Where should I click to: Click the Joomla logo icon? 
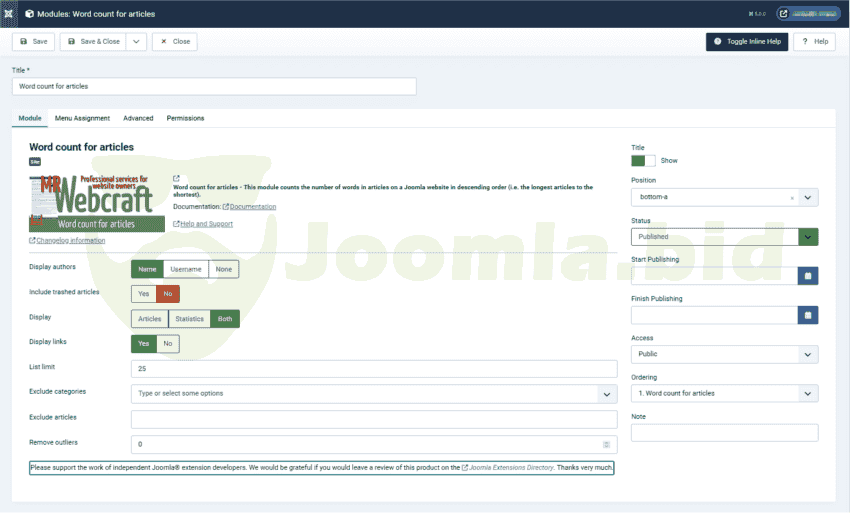[9, 14]
